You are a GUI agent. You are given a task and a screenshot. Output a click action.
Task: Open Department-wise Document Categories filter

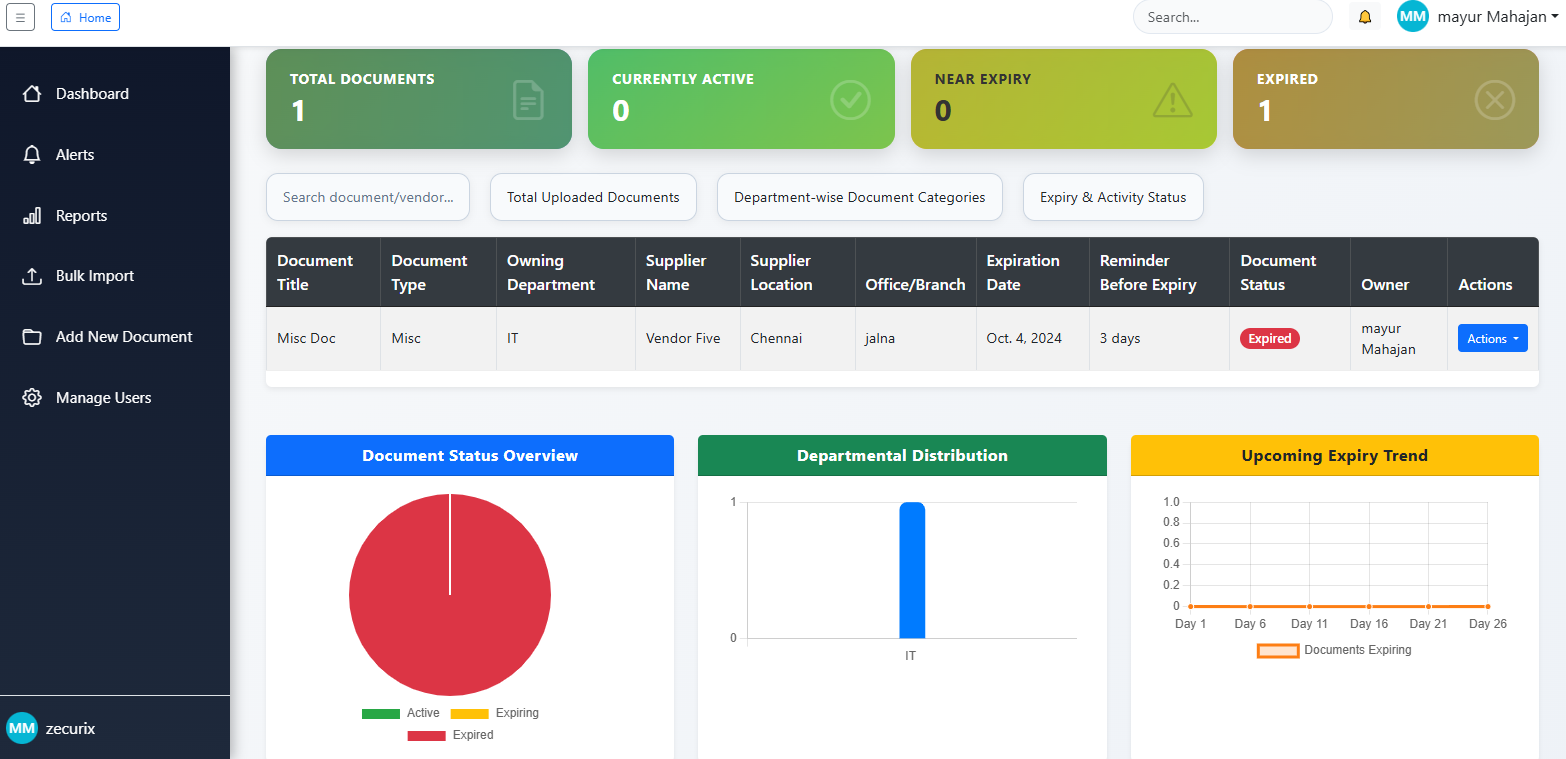click(859, 197)
